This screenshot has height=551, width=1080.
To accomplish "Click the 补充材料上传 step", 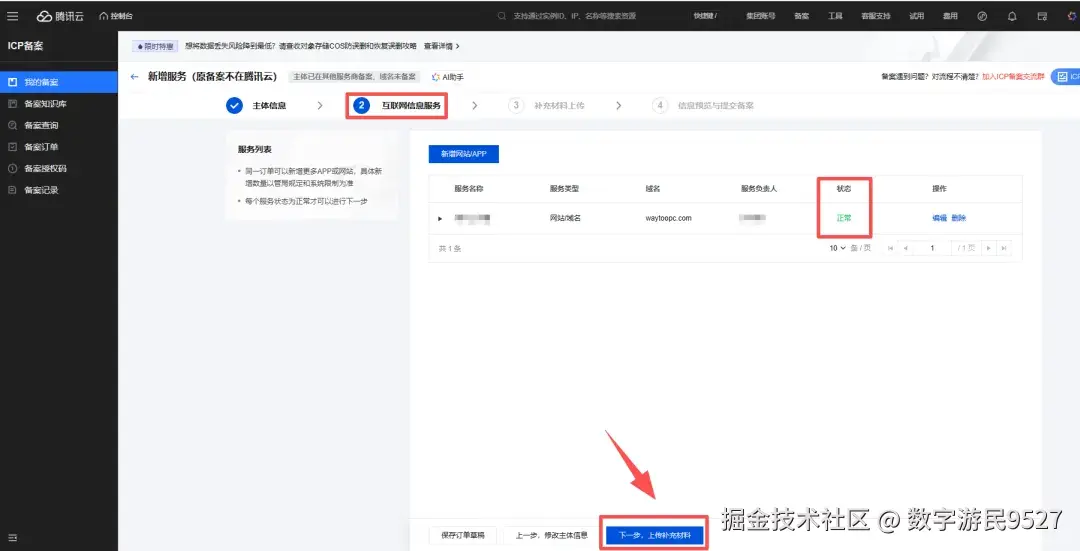I will [546, 105].
